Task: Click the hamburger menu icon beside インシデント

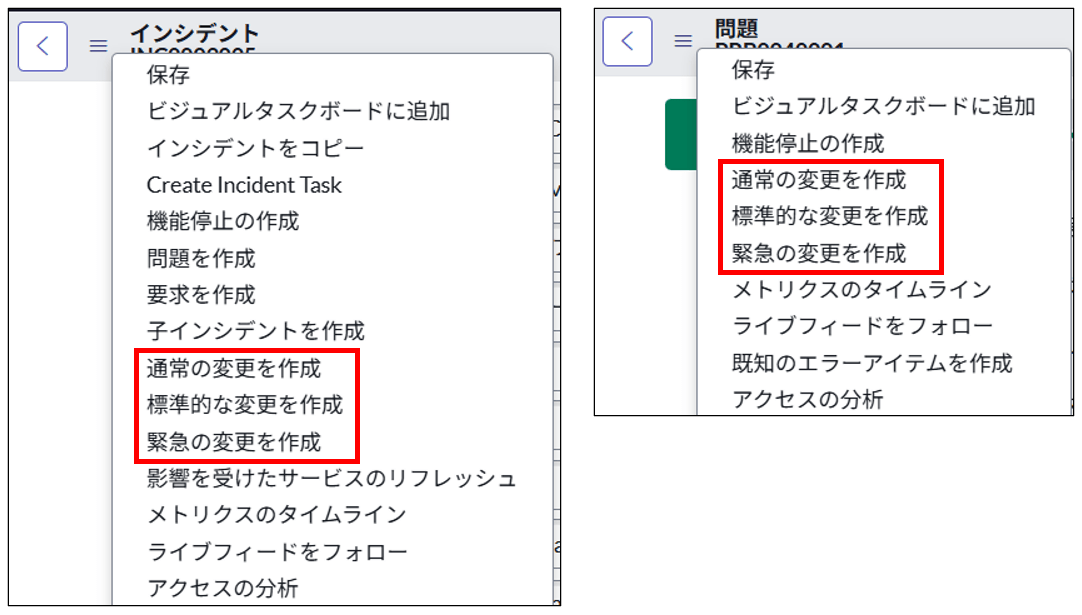Action: [98, 46]
